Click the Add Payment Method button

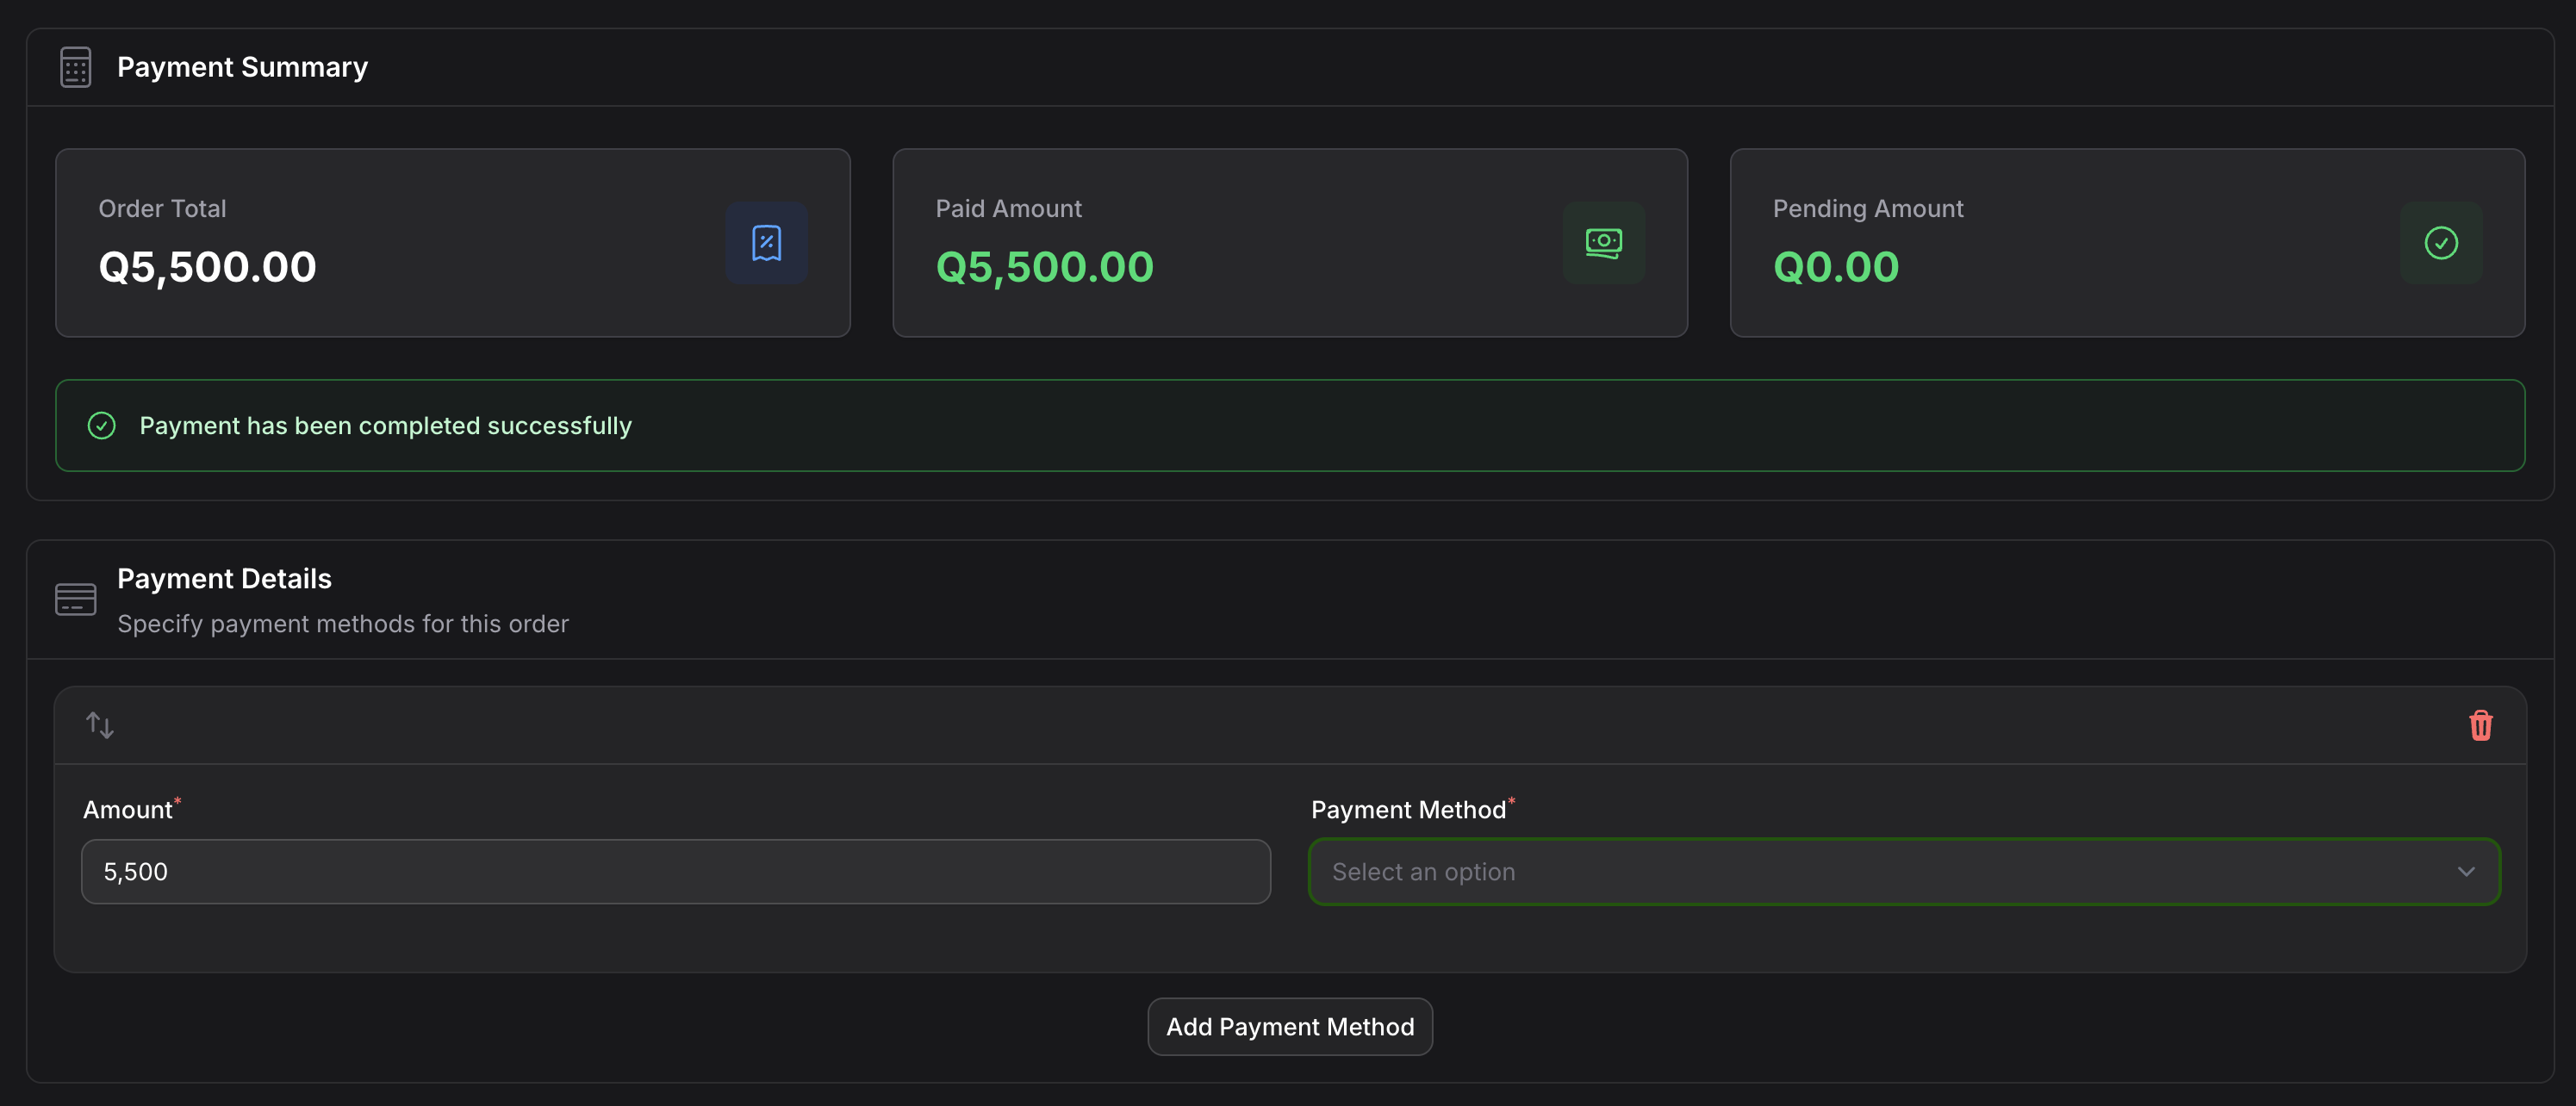1289,1027
